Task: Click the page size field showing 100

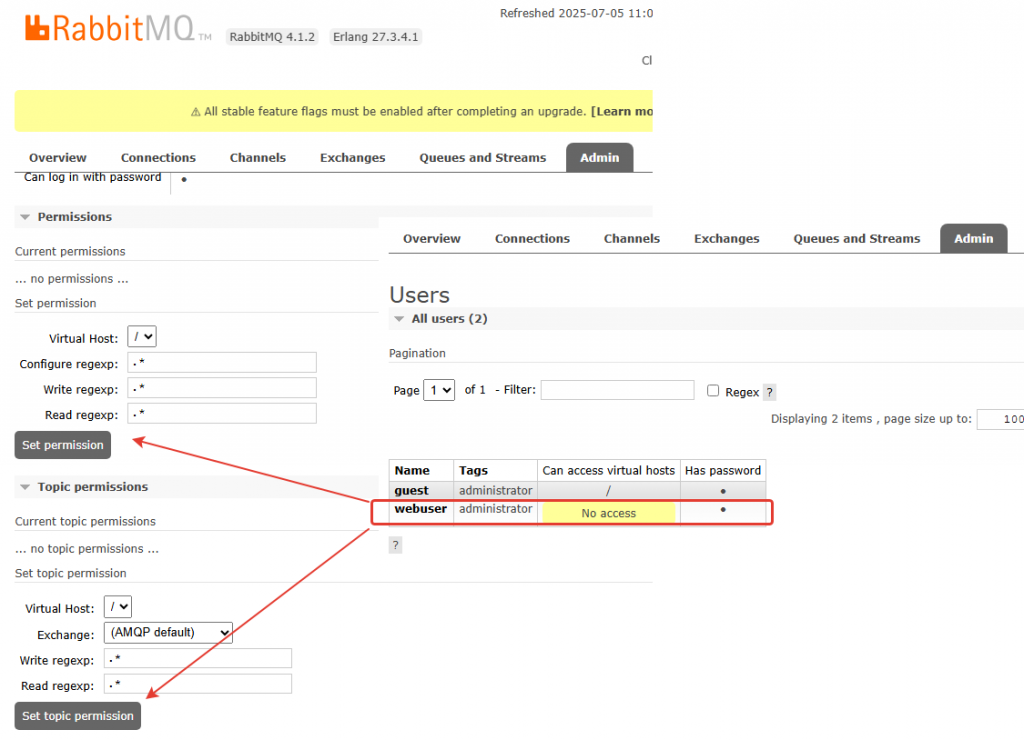Action: [1000, 419]
